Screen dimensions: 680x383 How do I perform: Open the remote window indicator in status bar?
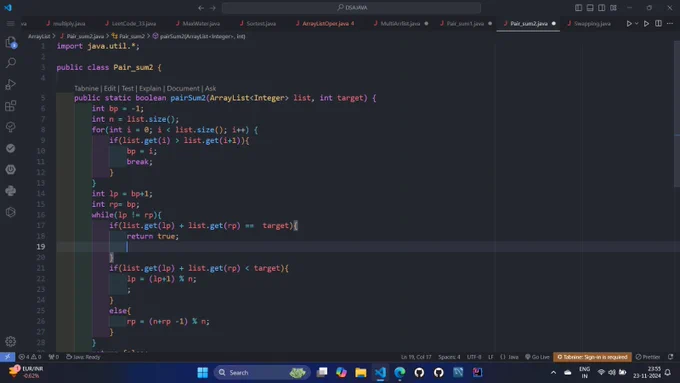7,357
